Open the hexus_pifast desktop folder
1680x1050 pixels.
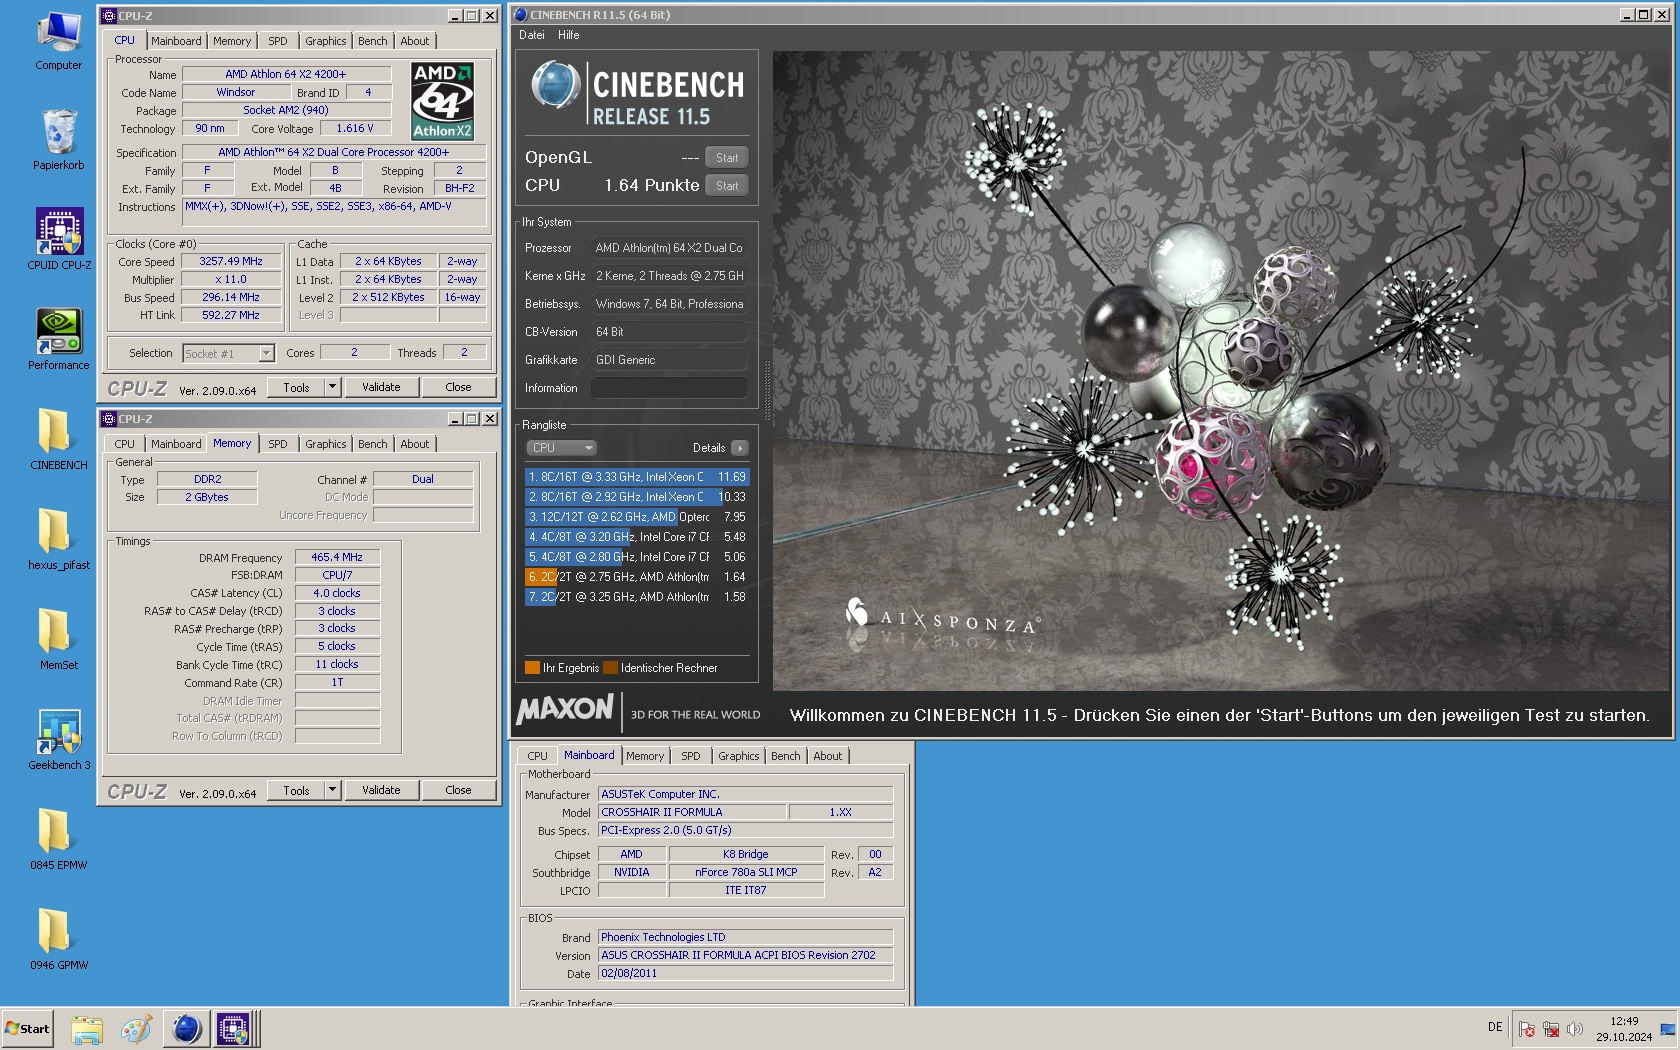click(58, 540)
